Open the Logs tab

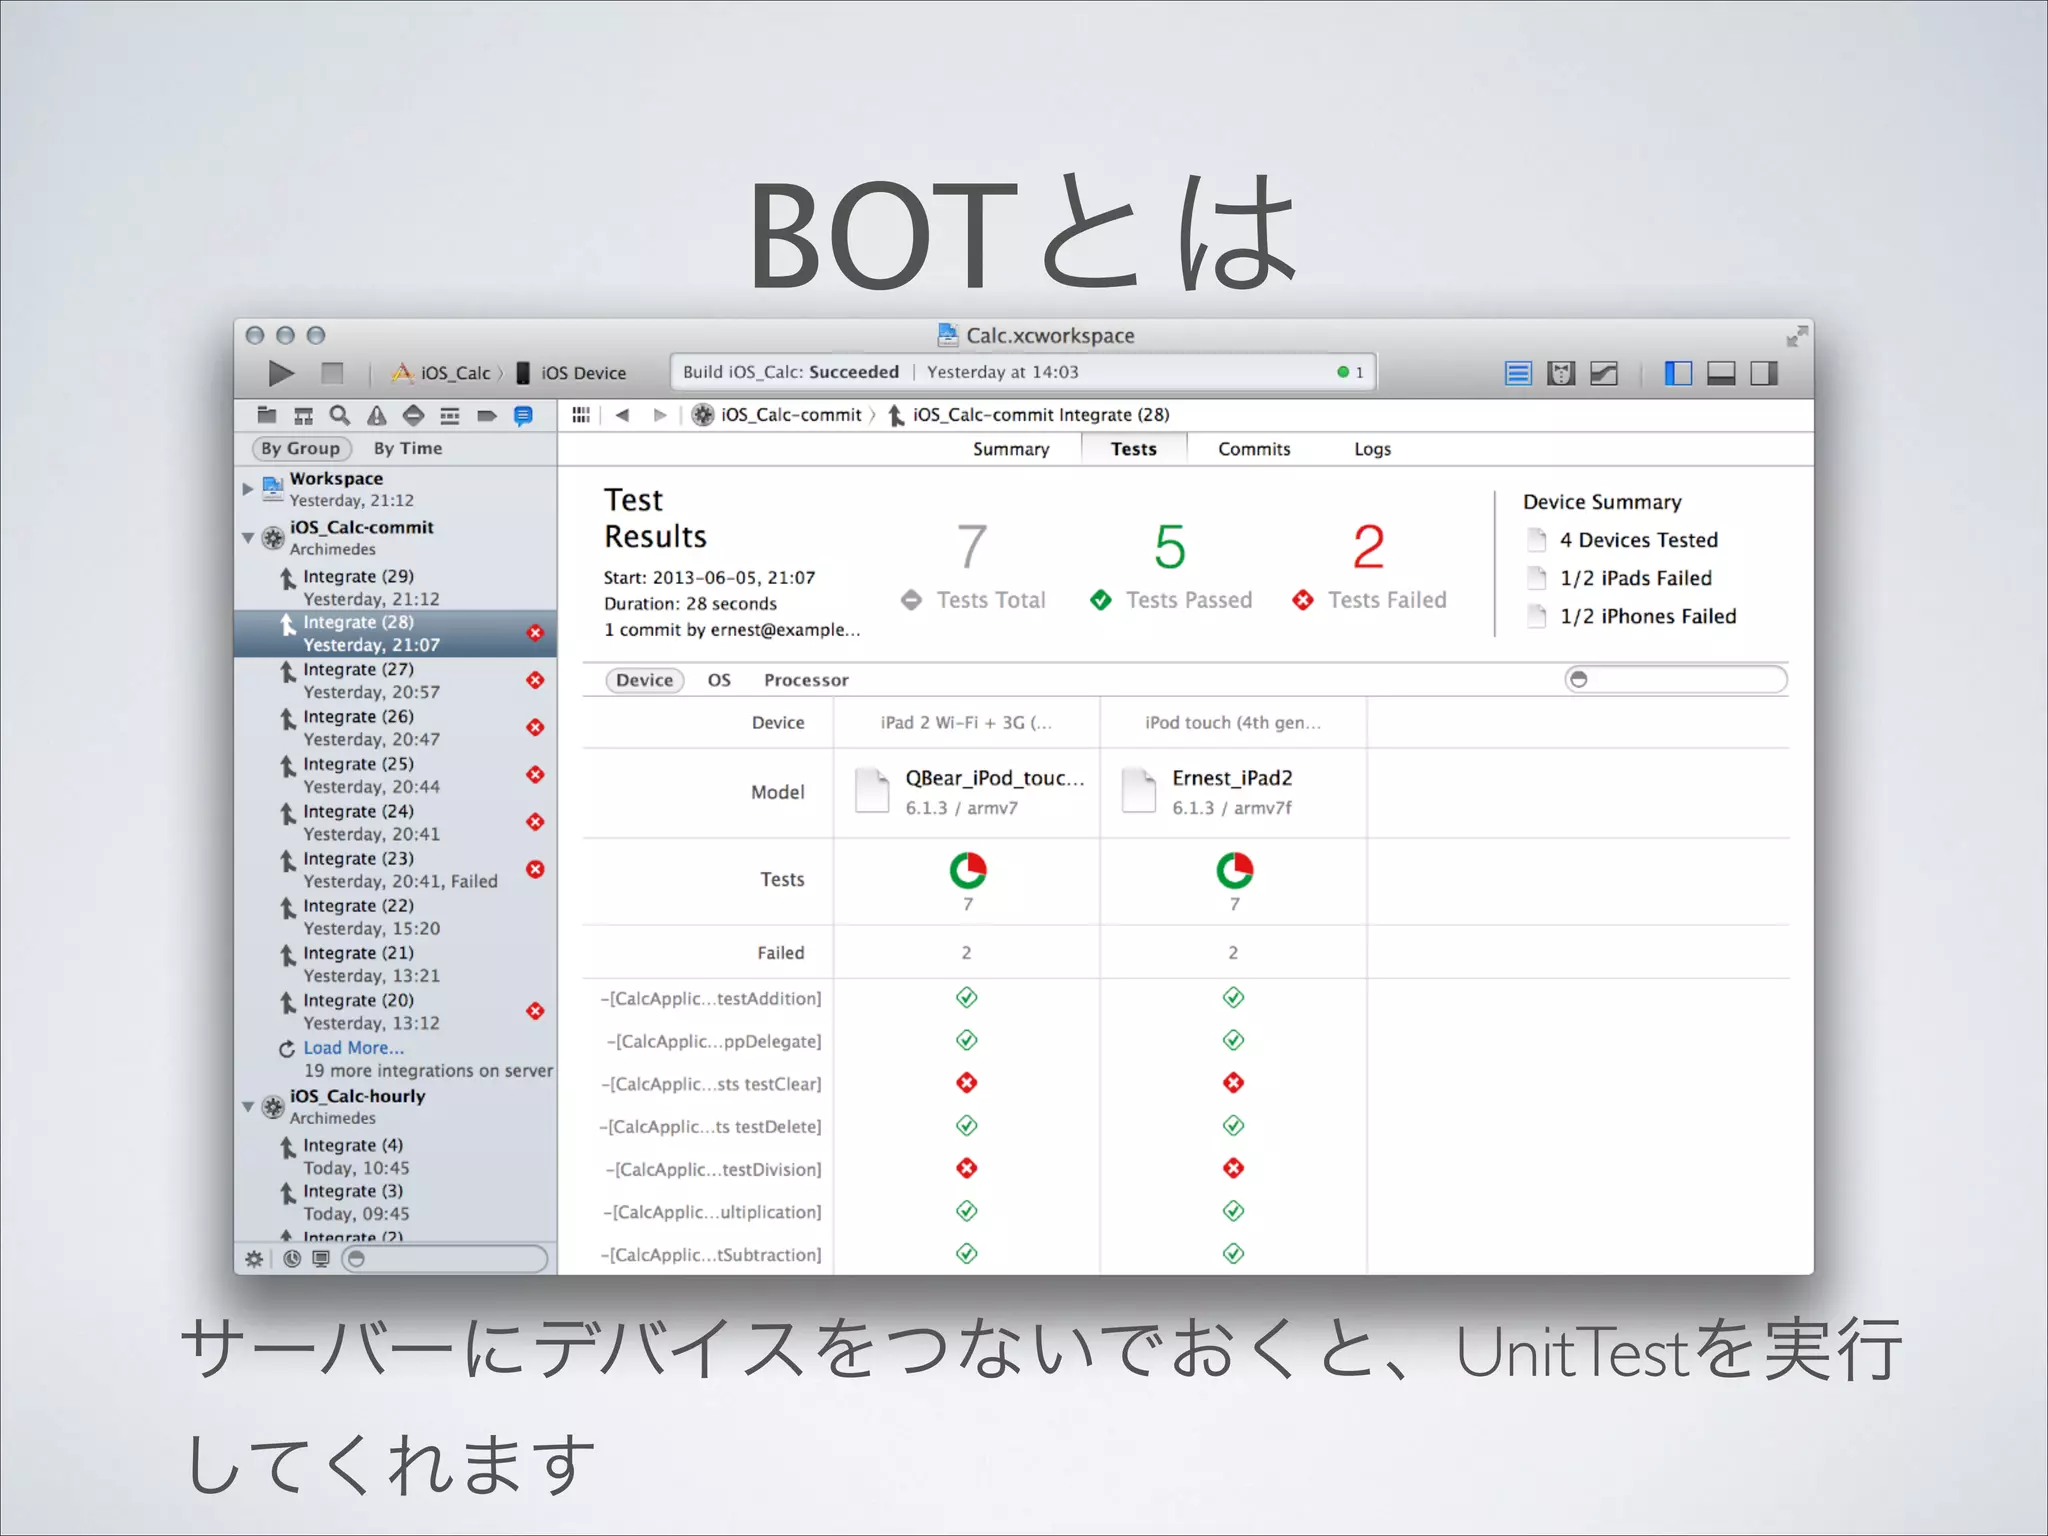click(x=1372, y=450)
